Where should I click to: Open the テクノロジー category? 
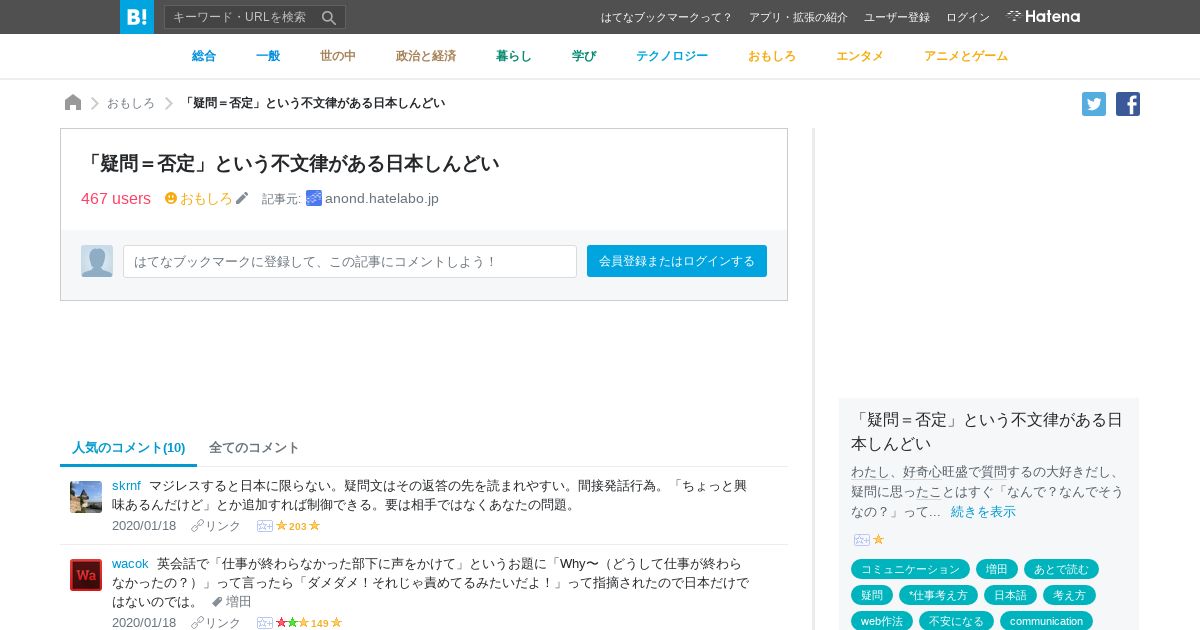[x=672, y=56]
